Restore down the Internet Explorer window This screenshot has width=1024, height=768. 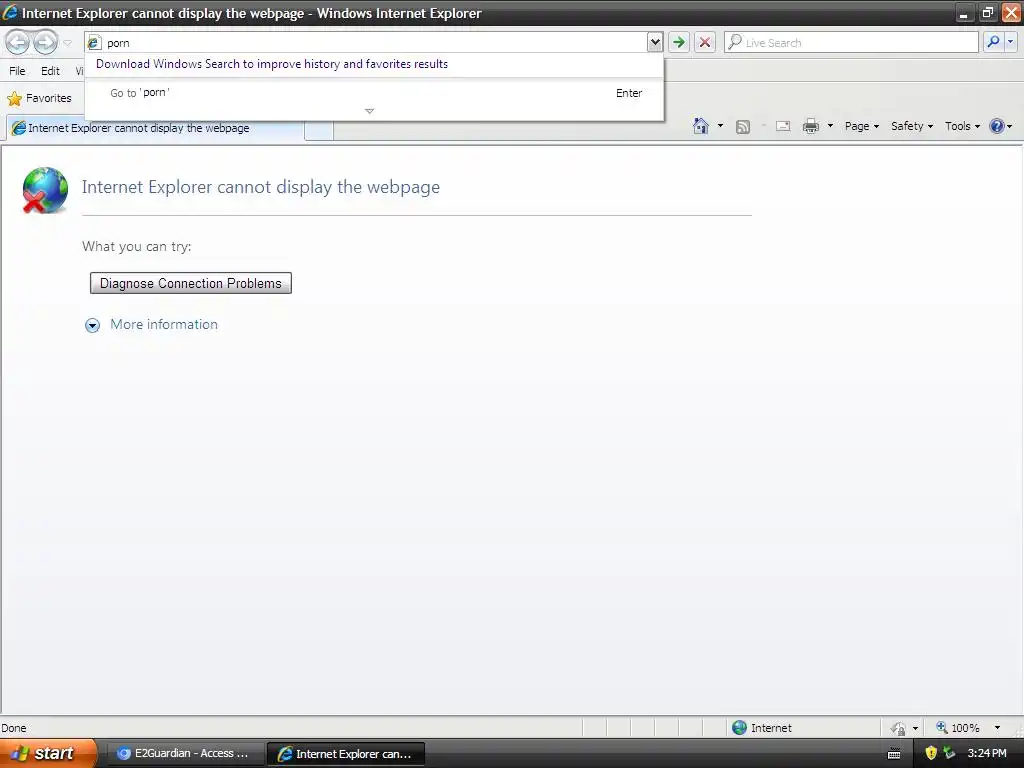click(x=987, y=12)
